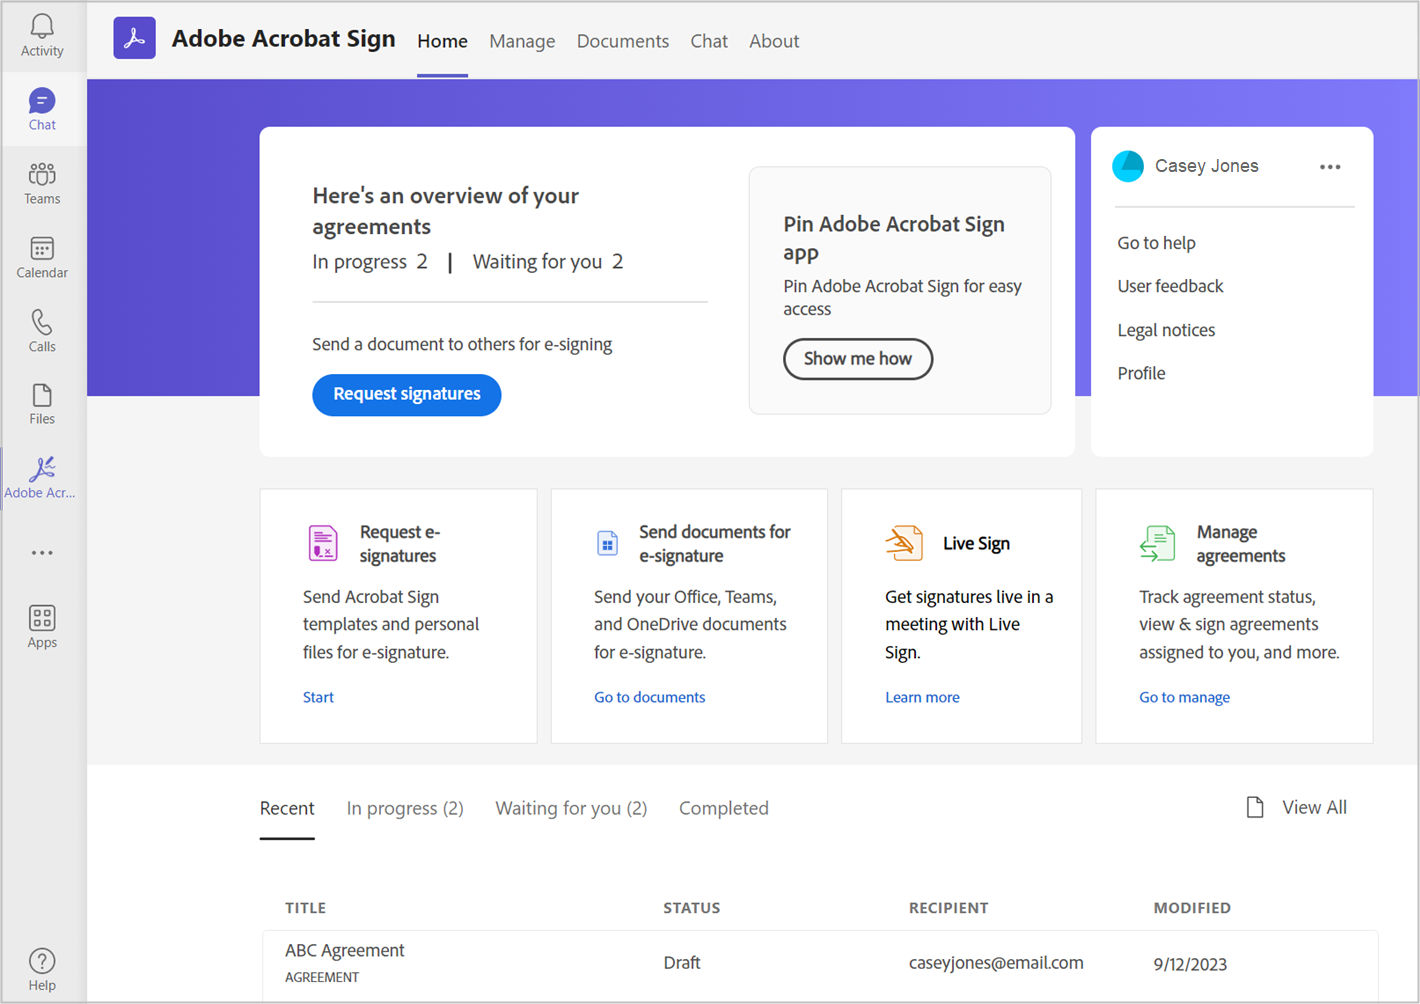The image size is (1420, 1004).
Task: Follow the Go to manage link
Action: point(1185,697)
